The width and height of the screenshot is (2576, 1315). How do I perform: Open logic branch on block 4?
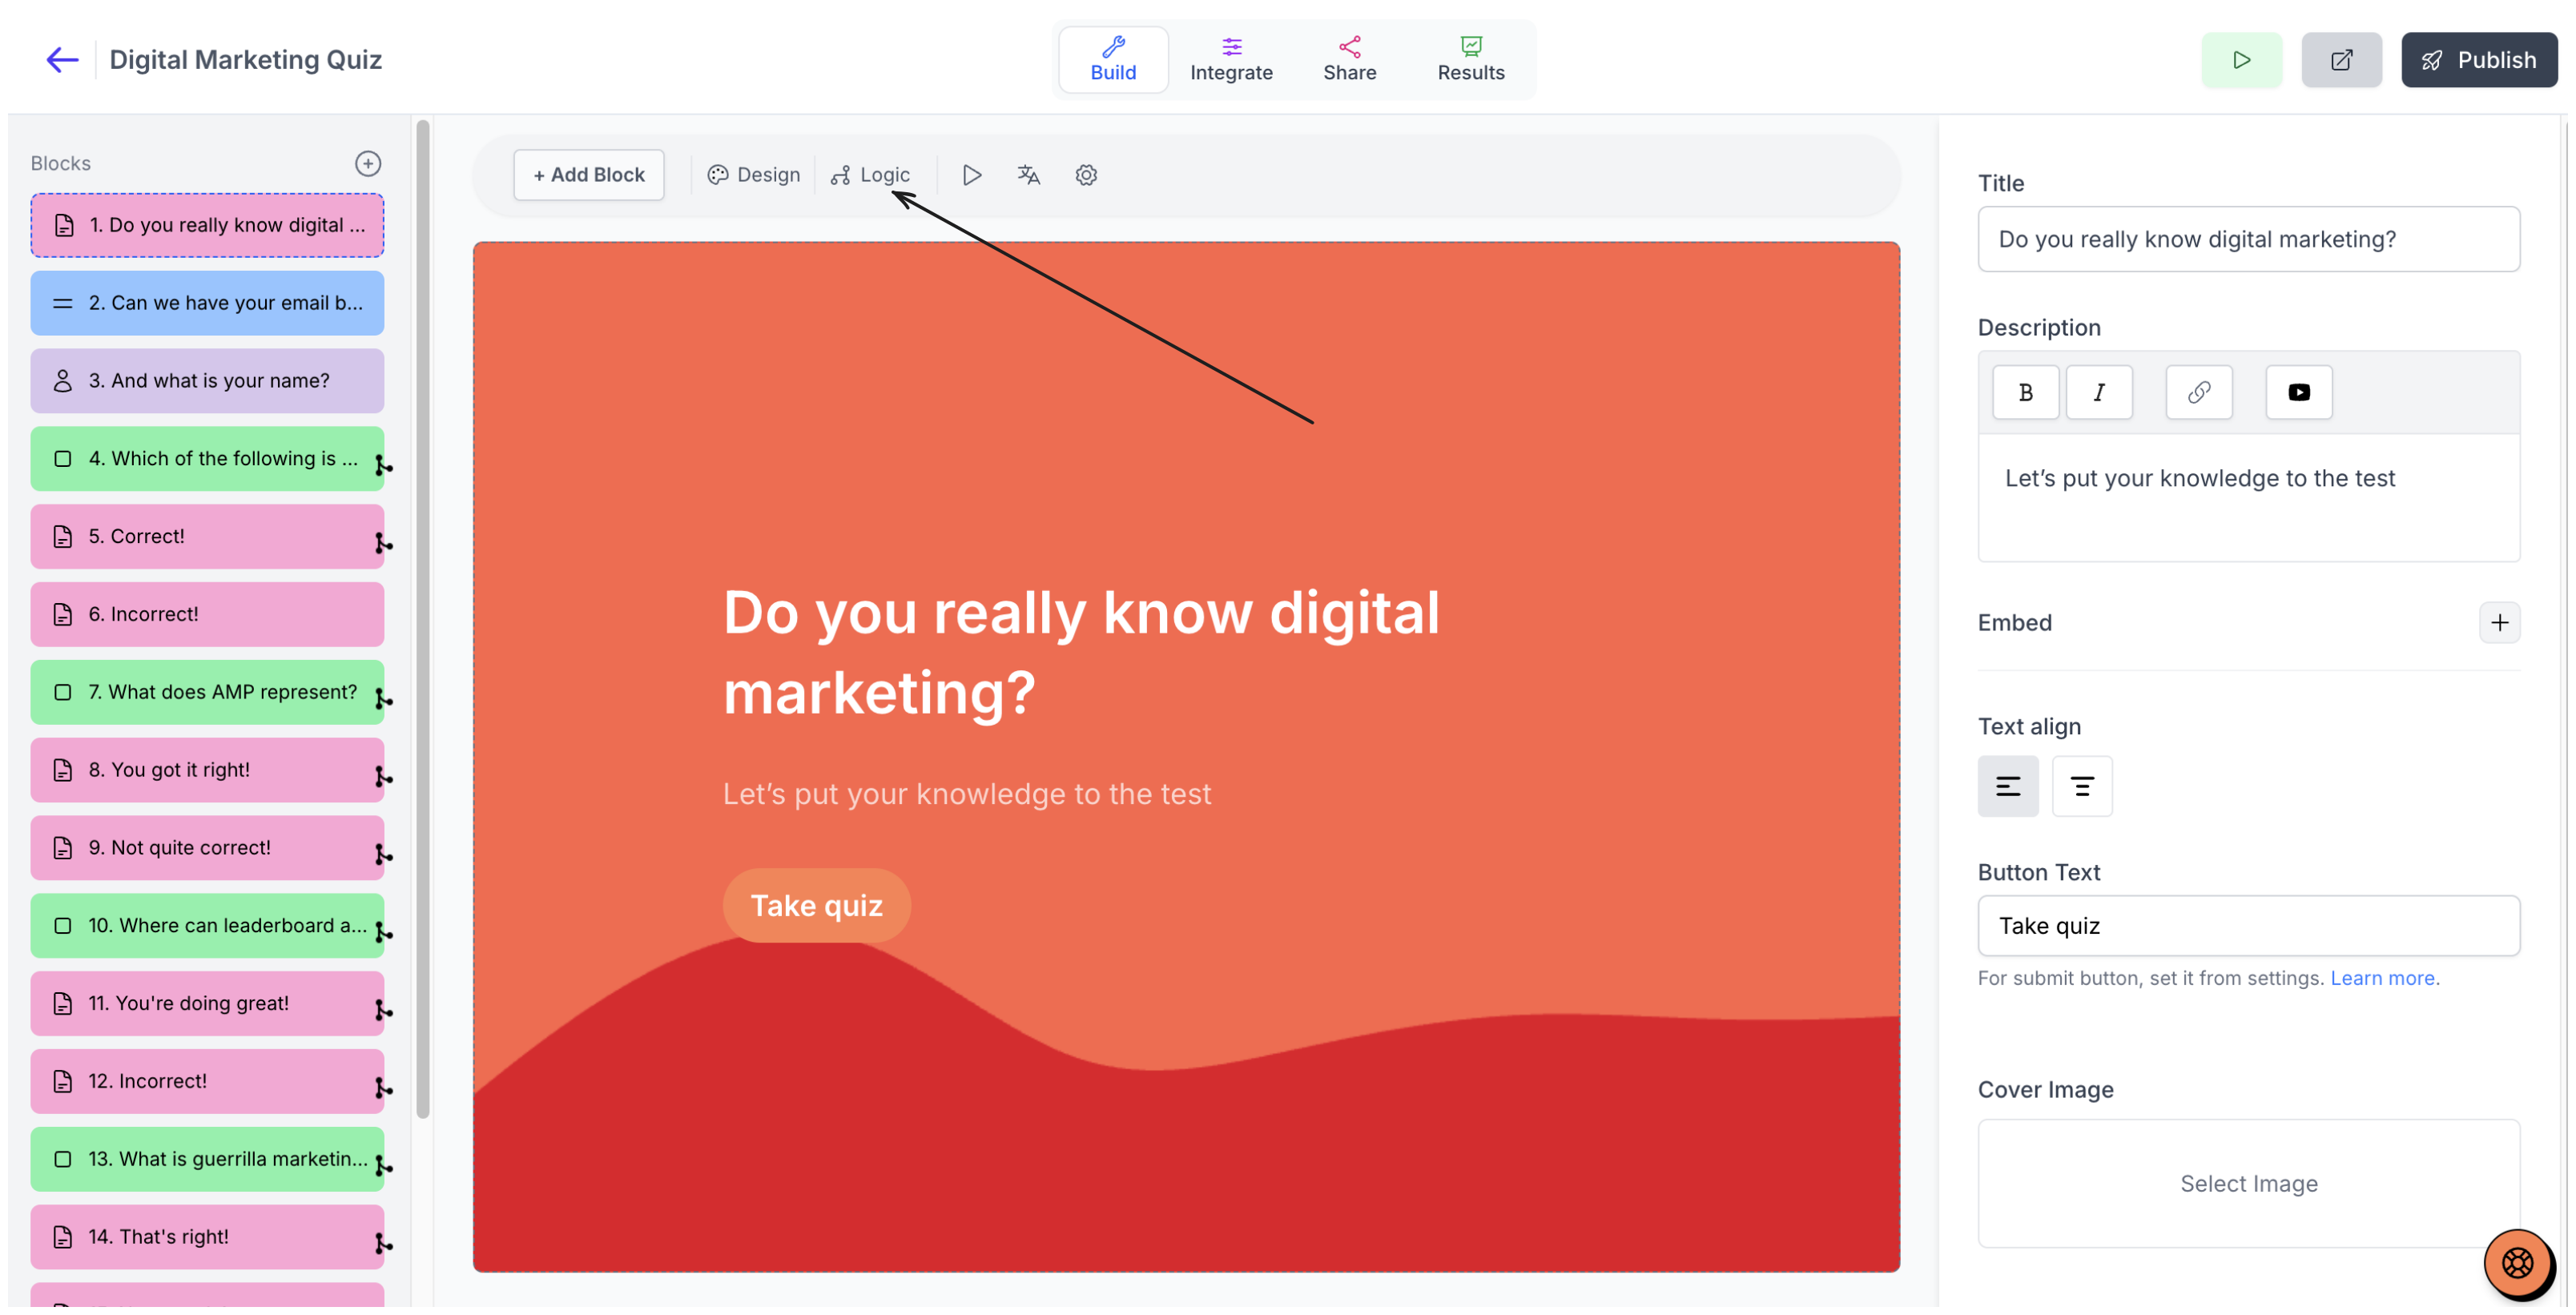(x=383, y=466)
